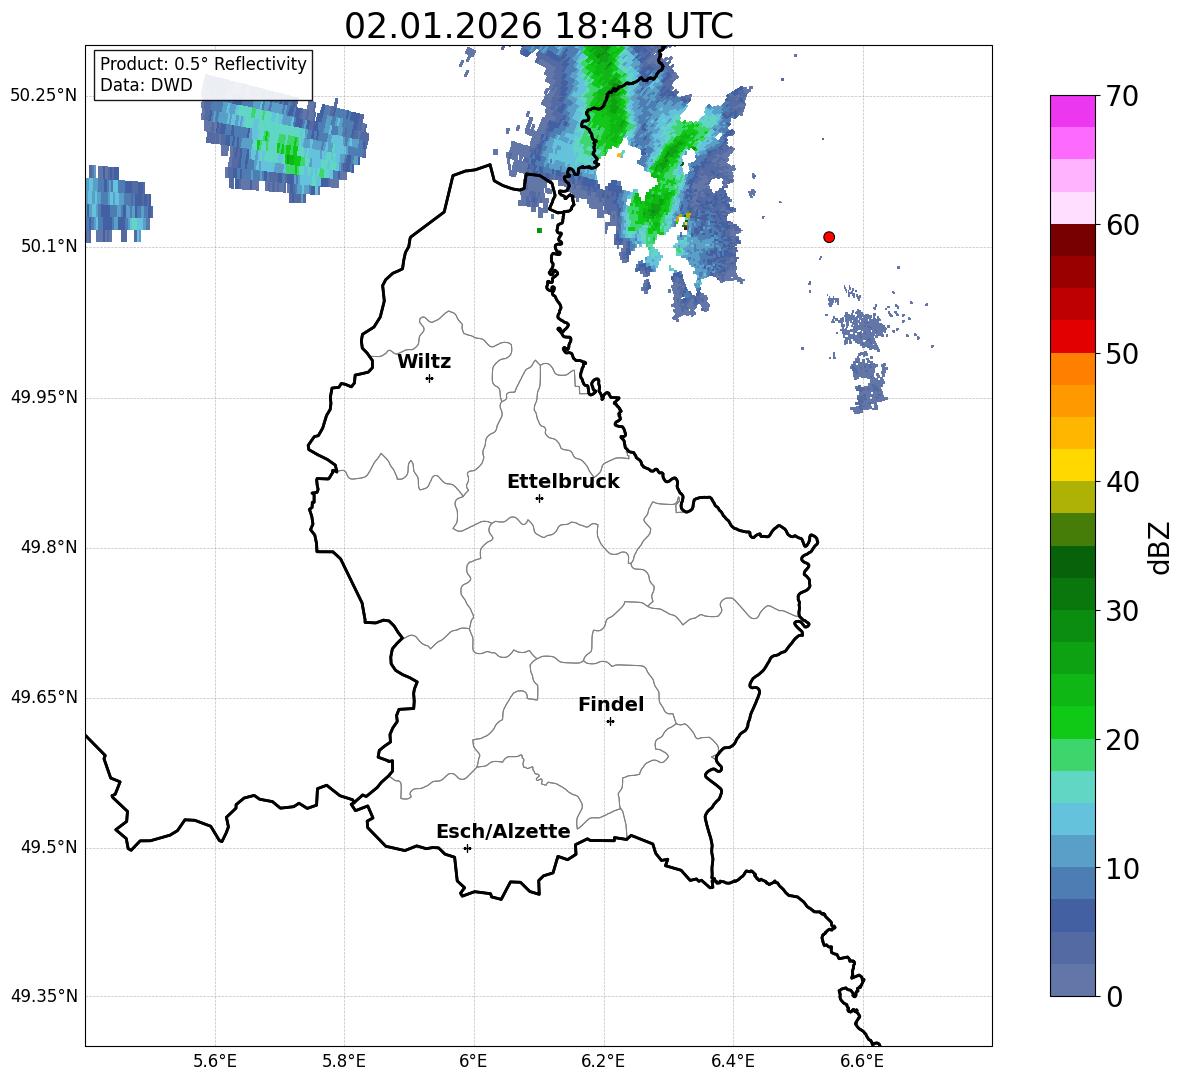Click the Data: DWD label
This screenshot has width=1184, height=1081.
pyautogui.click(x=146, y=85)
